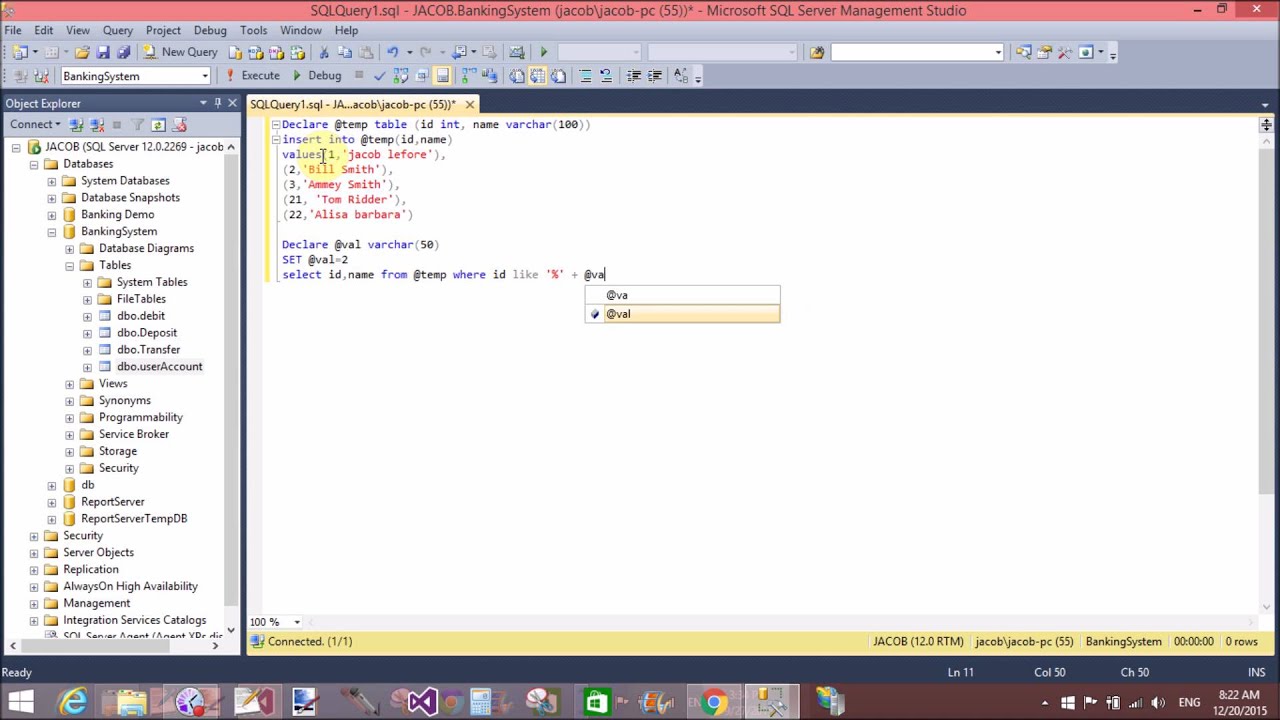Expand the Programmability folder node

coord(70,417)
